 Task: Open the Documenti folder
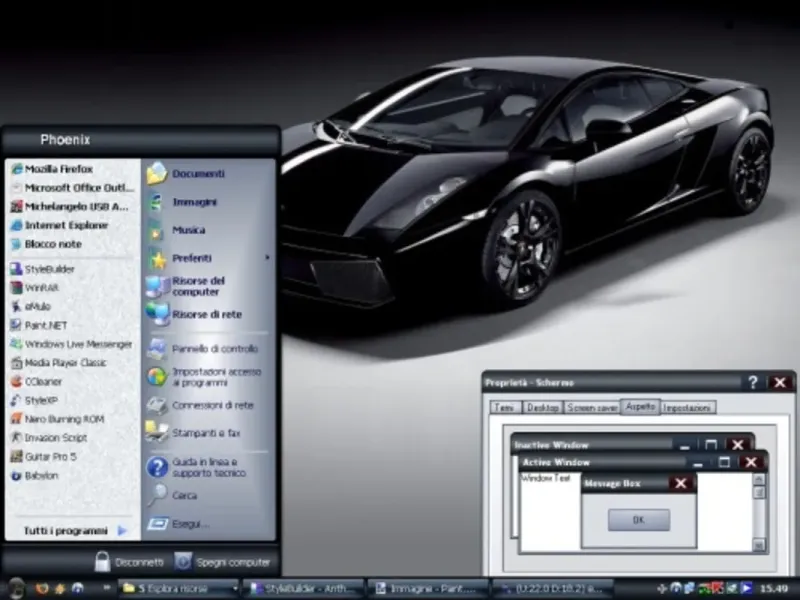(x=197, y=174)
